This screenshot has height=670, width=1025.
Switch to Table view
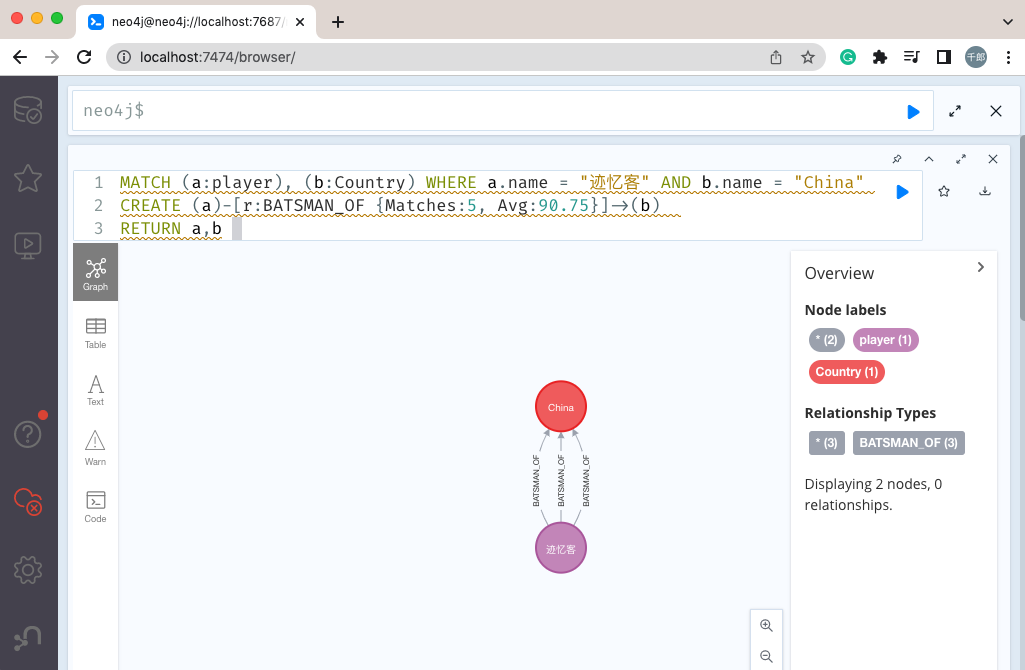(95, 333)
